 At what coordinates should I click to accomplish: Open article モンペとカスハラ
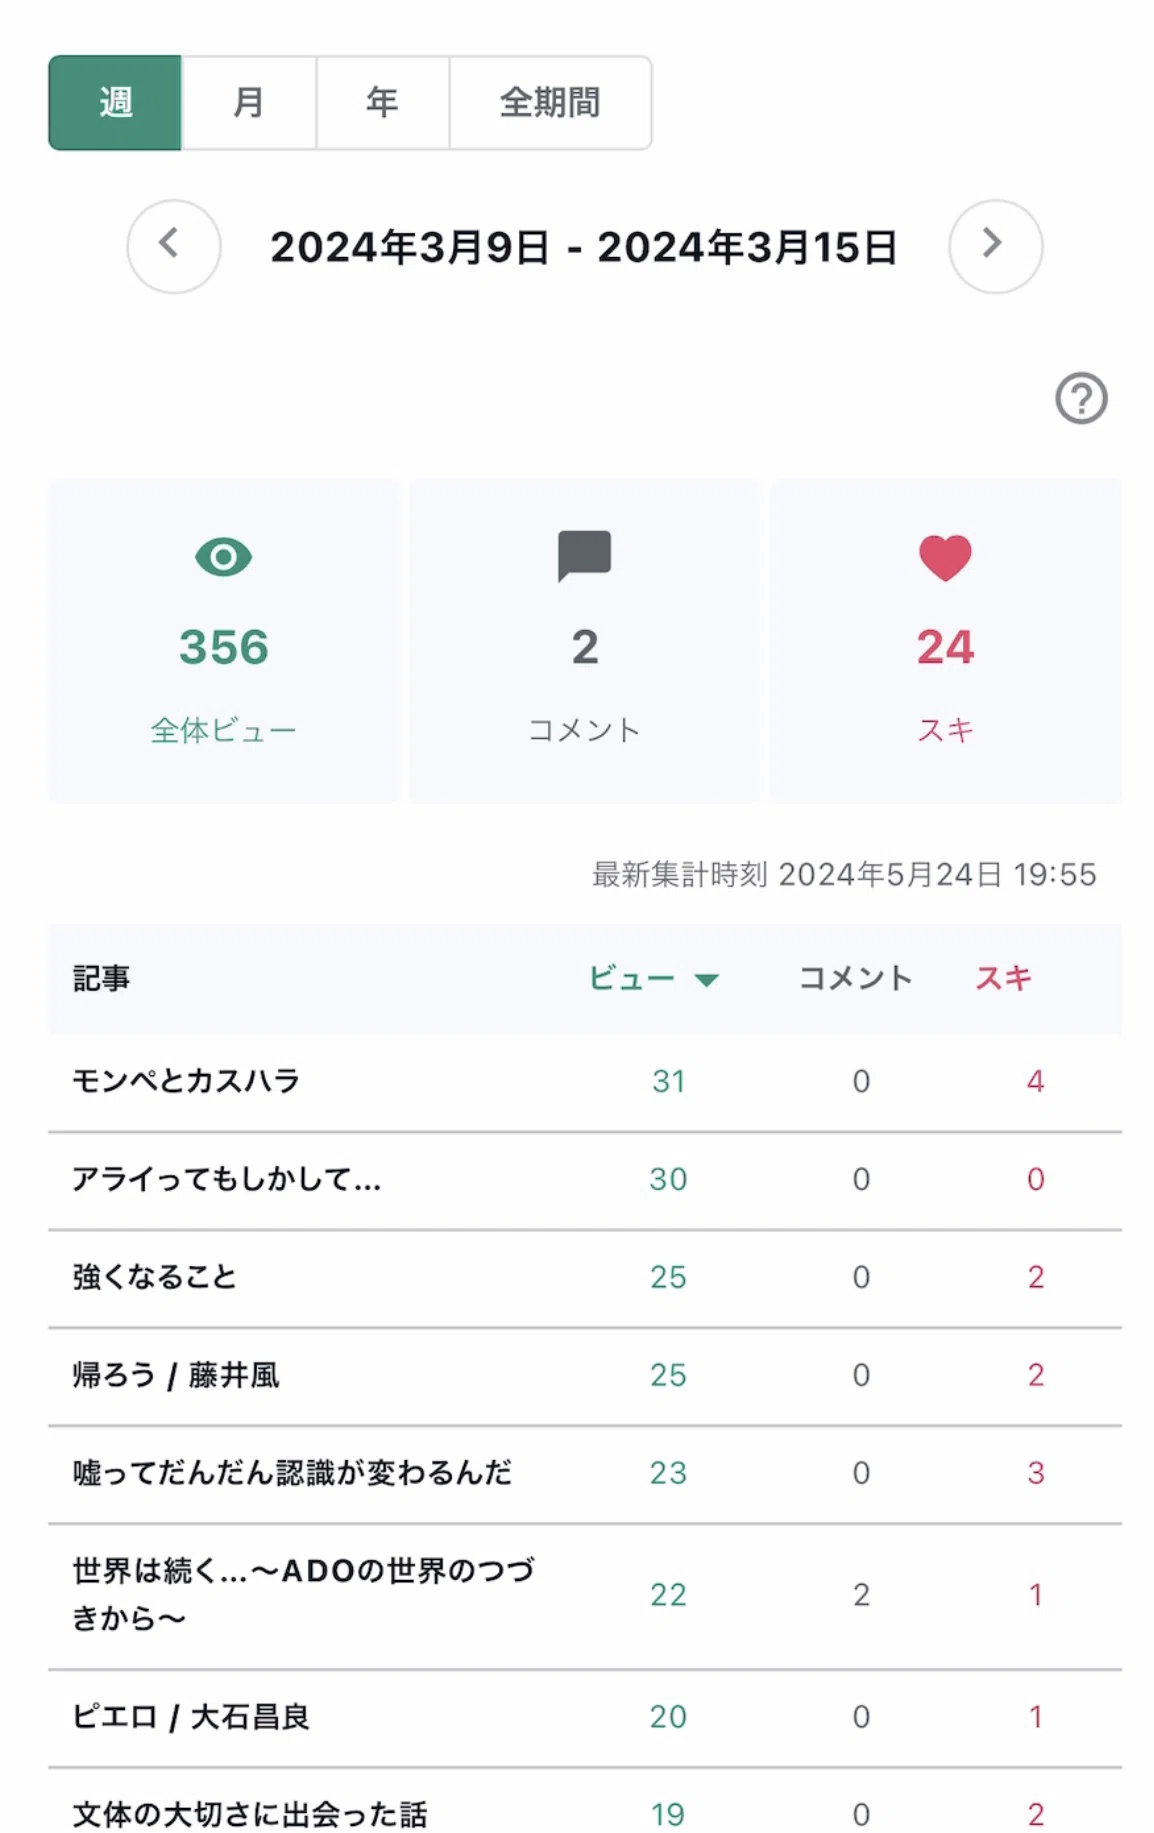coord(186,1081)
